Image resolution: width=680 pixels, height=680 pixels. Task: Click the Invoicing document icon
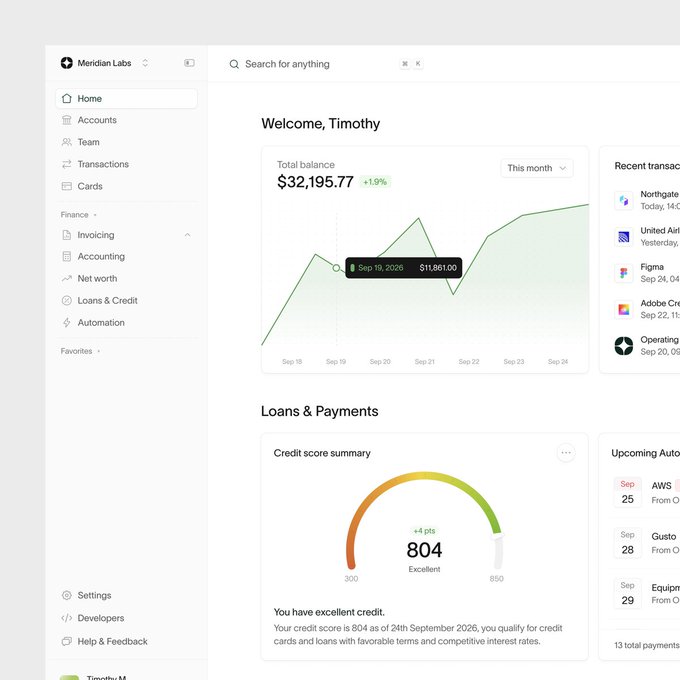click(66, 235)
